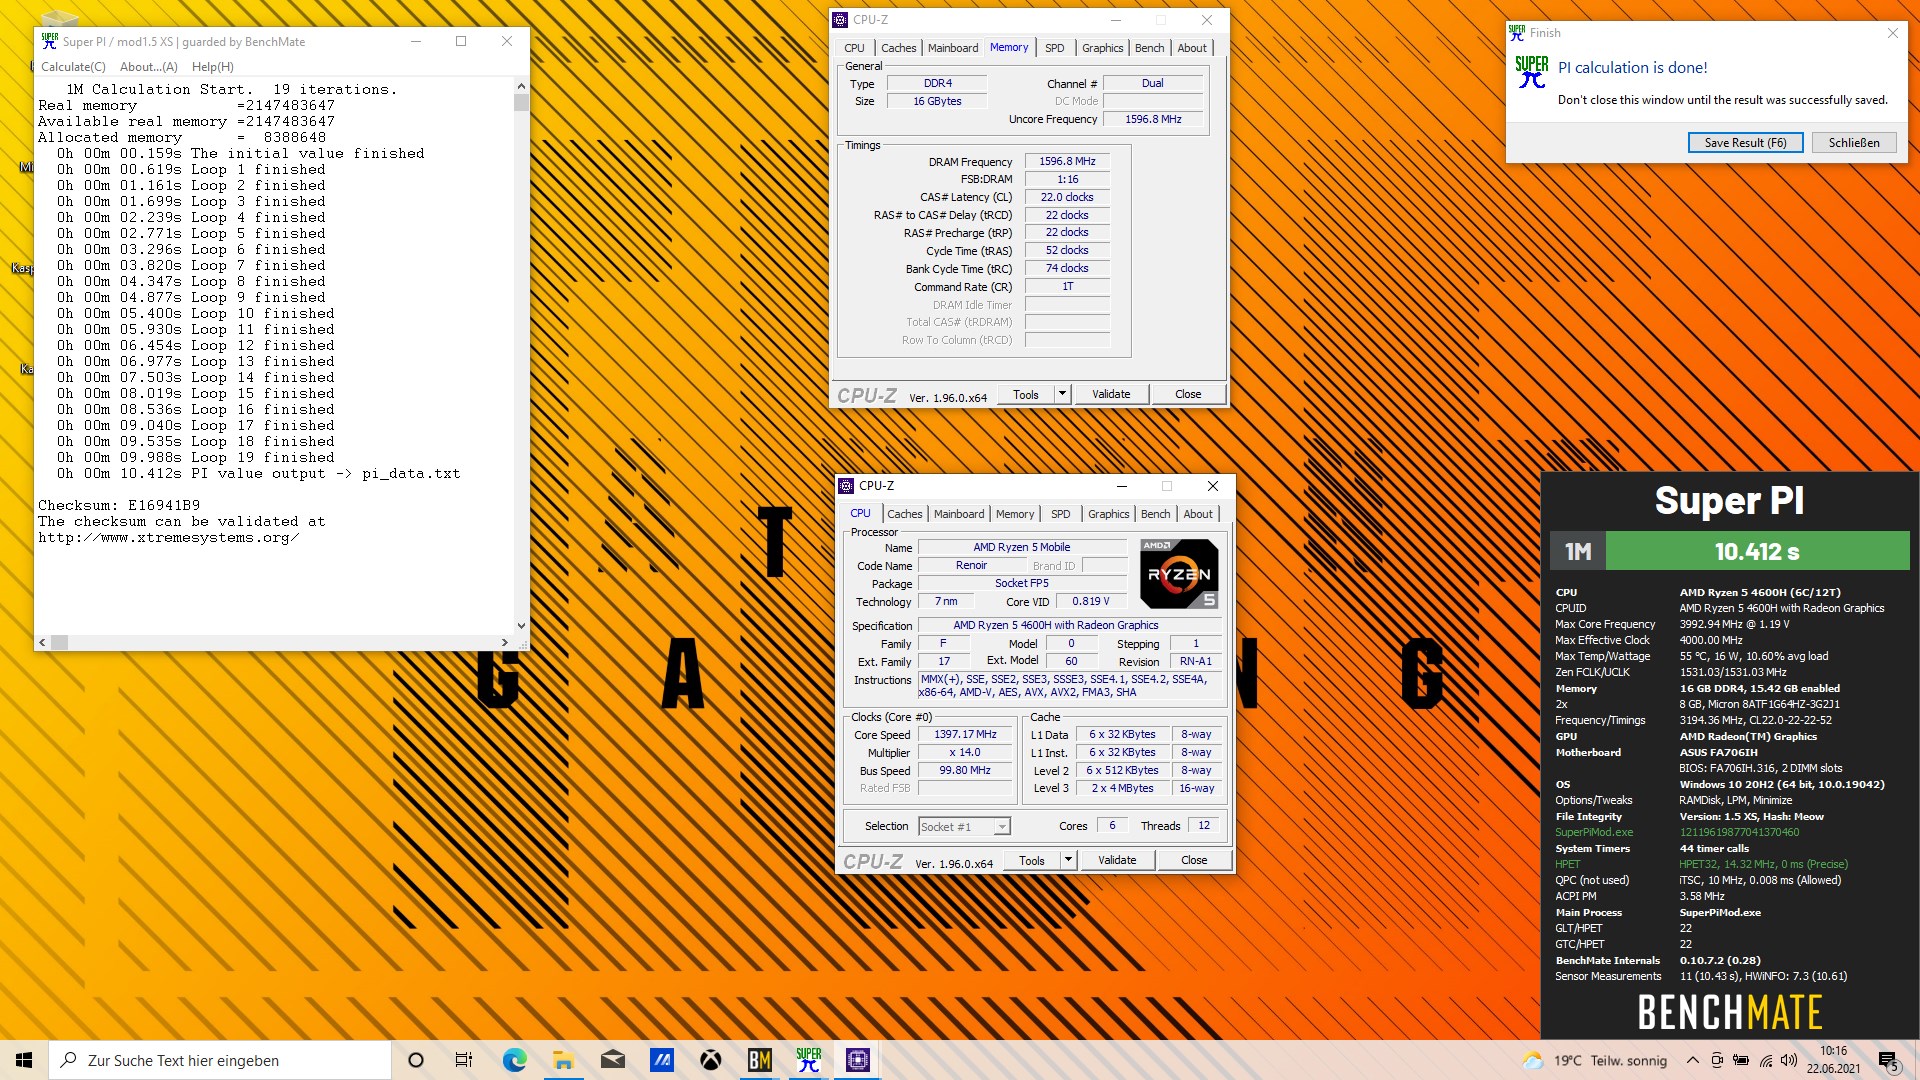Open Calculate(C) menu in Super PI
Viewport: 1920px width, 1080px height.
(x=73, y=67)
